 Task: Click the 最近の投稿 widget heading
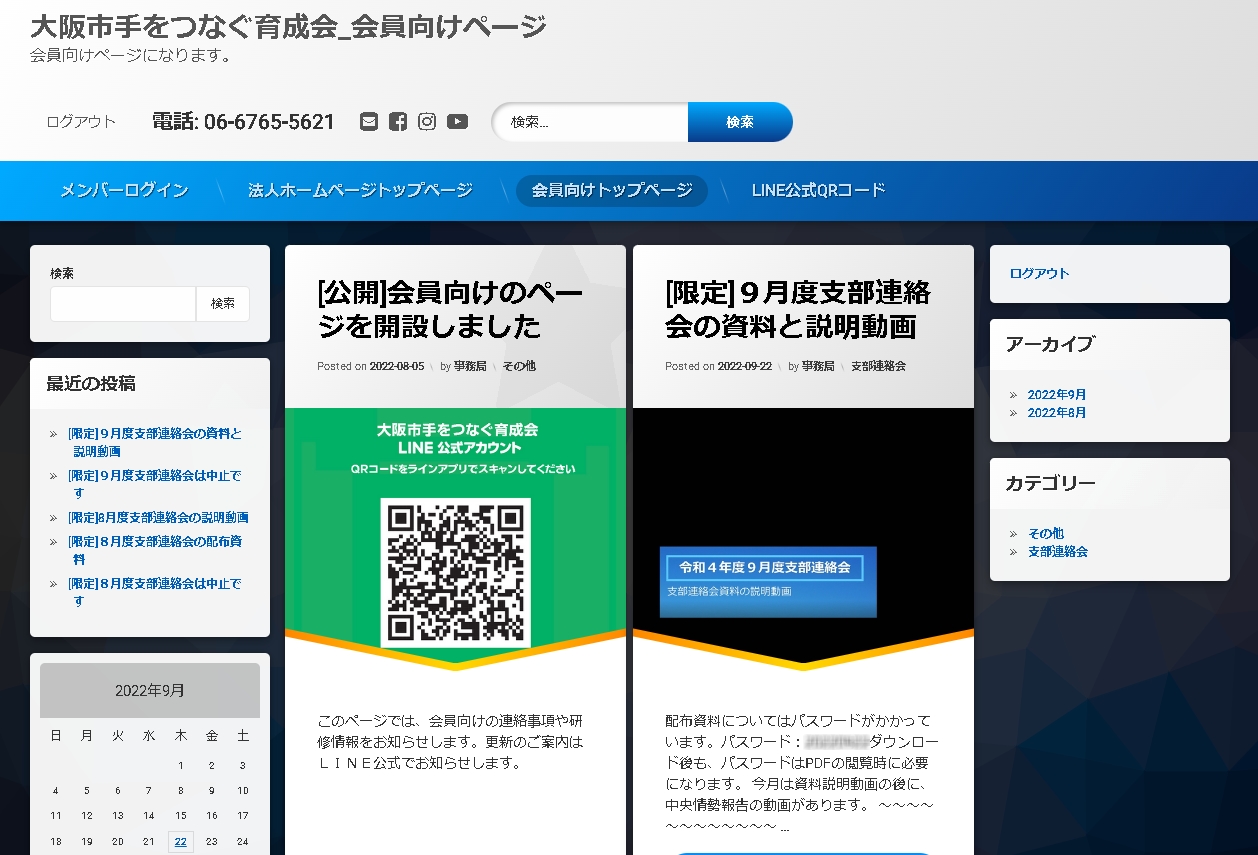(x=91, y=384)
